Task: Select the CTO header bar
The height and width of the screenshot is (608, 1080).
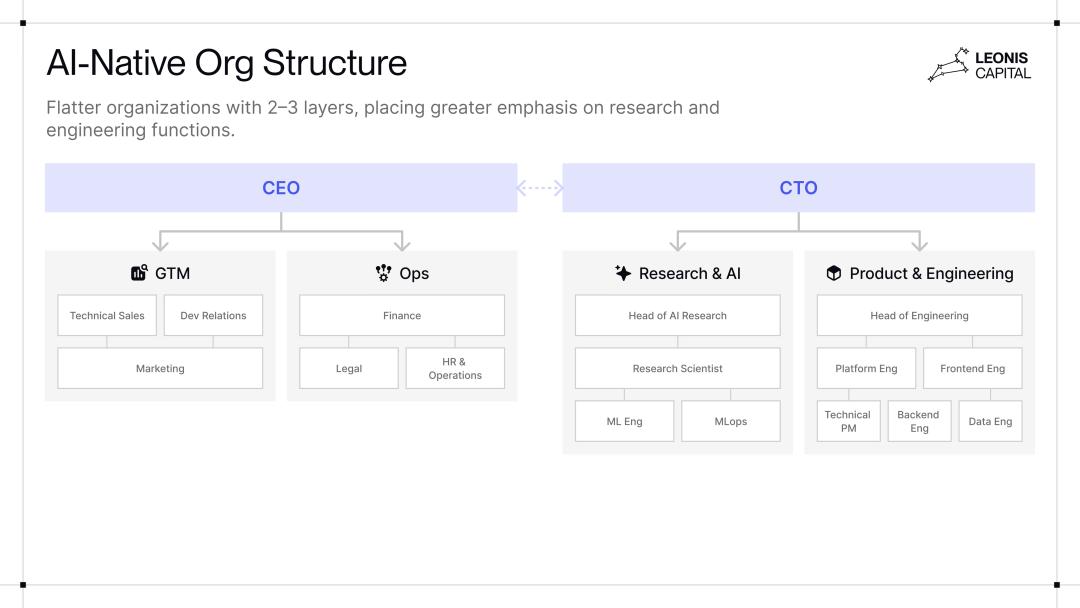Action: click(798, 188)
